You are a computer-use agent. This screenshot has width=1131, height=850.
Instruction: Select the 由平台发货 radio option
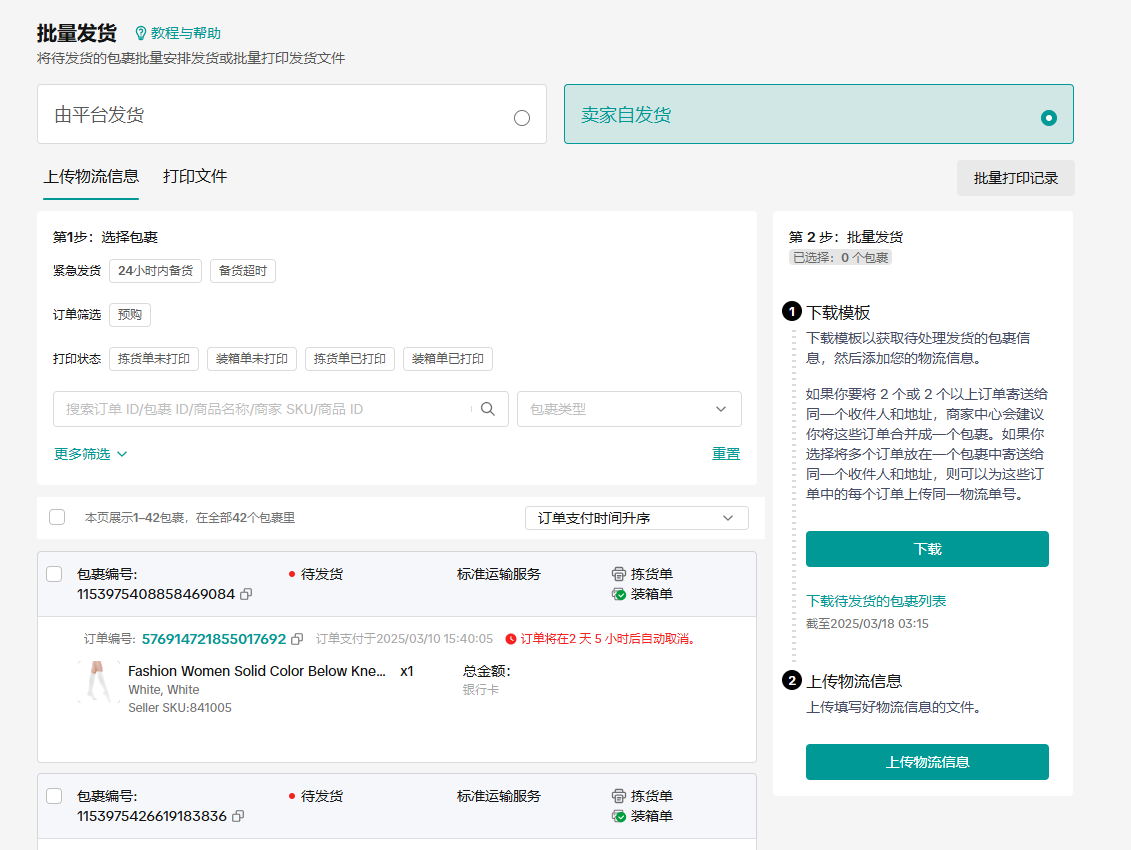[521, 118]
